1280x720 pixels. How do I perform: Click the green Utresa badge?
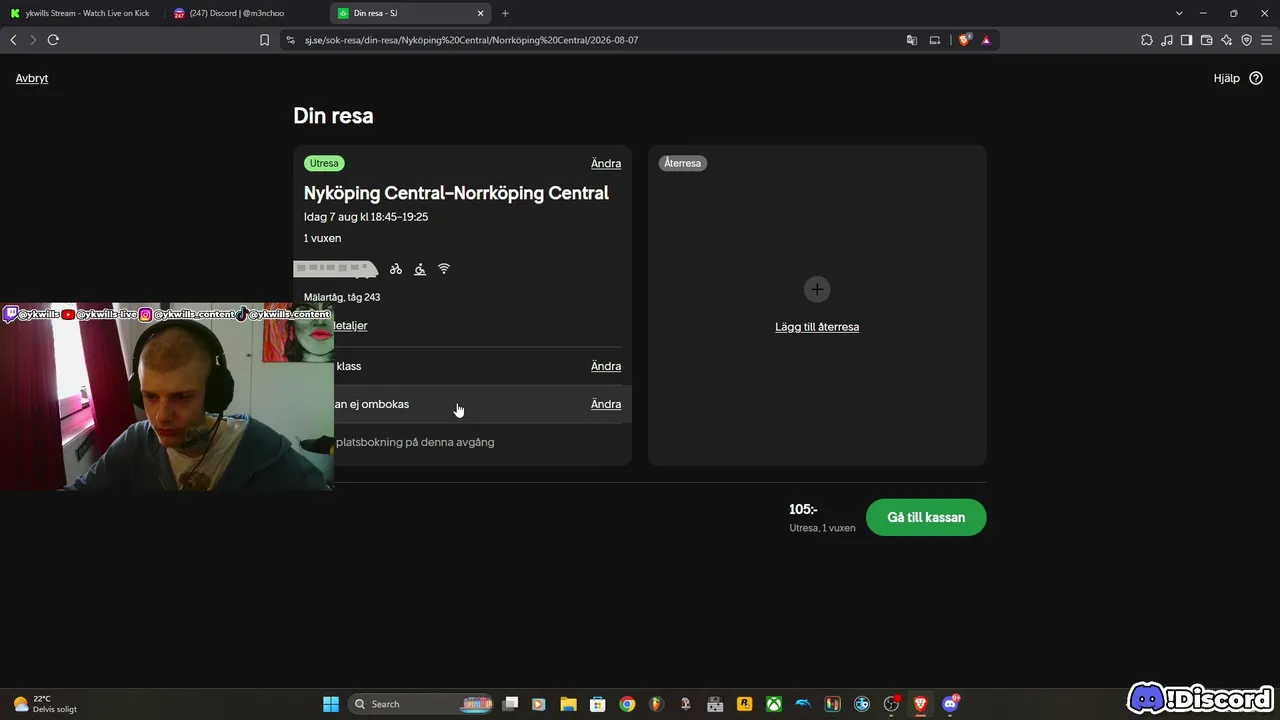(x=324, y=163)
